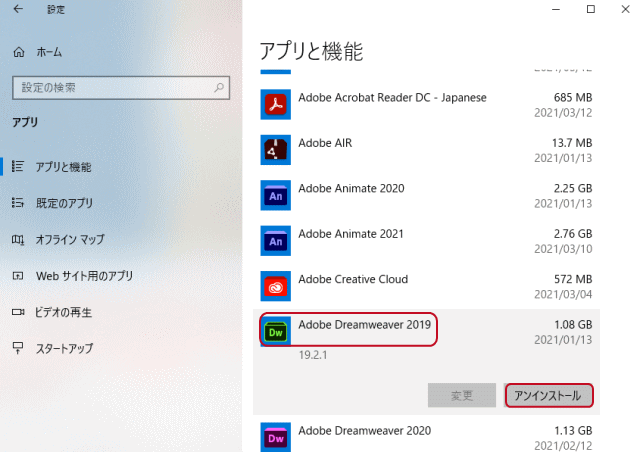Click the 13.7 MB size value
640x452 pixels.
tap(572, 143)
